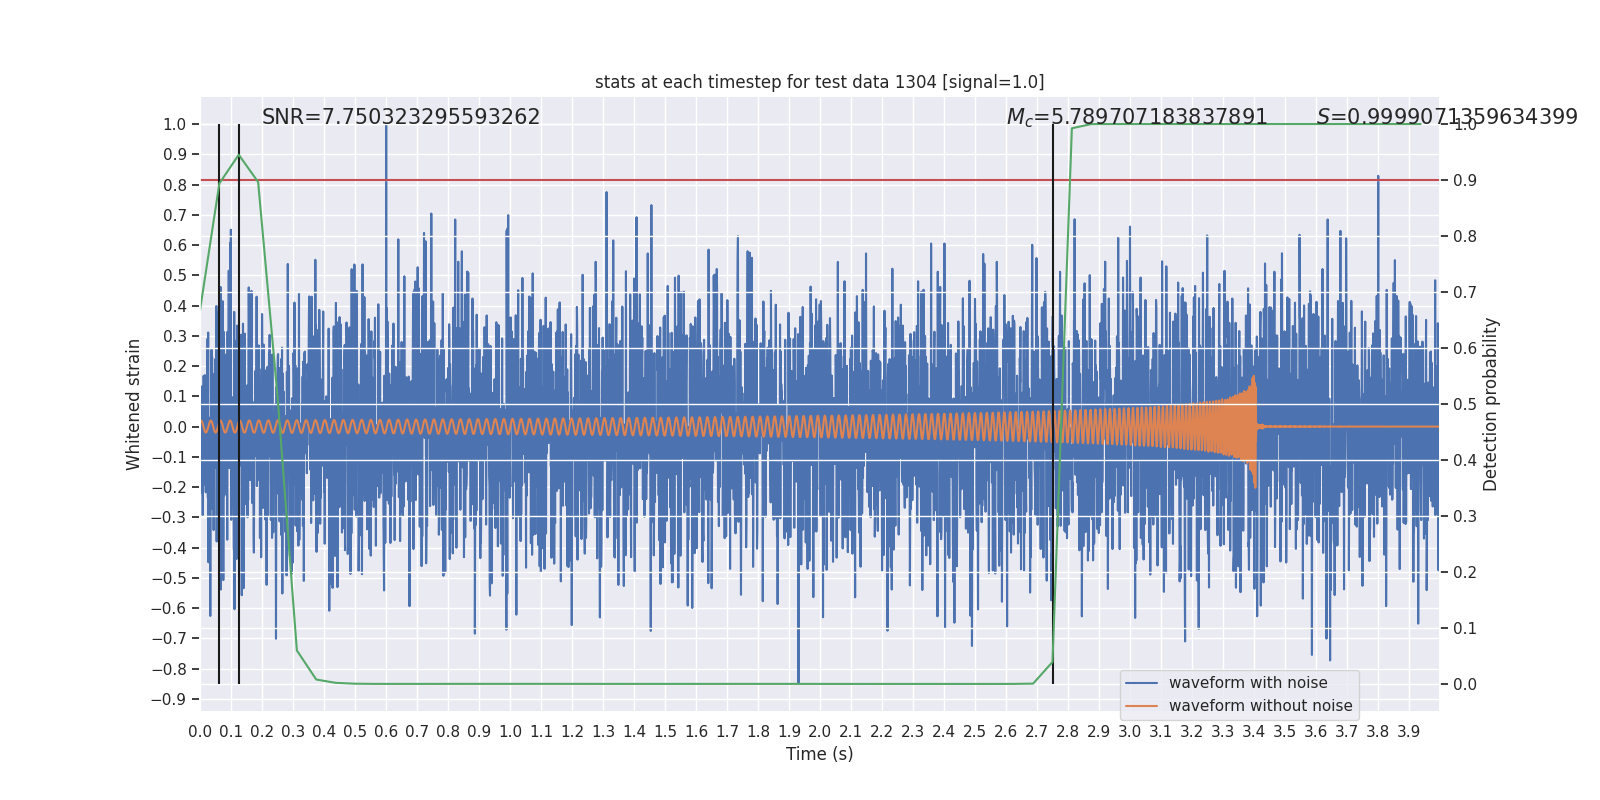Click the plot title mentioning test data 1304
The width and height of the screenshot is (1600, 800).
click(819, 82)
